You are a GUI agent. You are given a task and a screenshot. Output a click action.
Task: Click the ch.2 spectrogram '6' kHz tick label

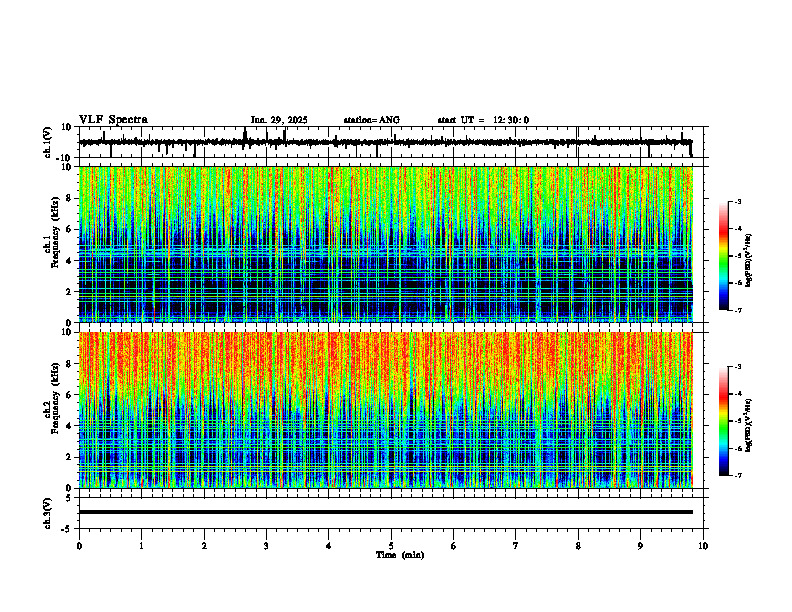click(71, 395)
